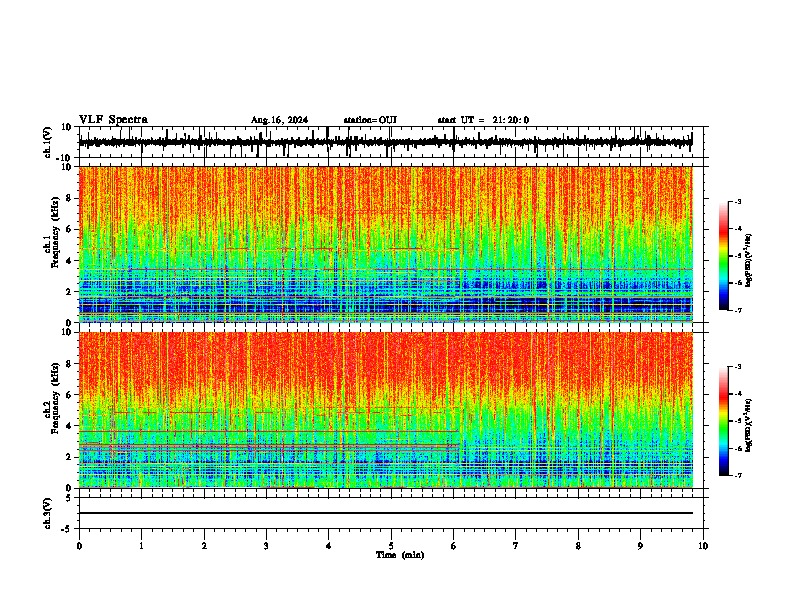Click the "6" frequency tick on ch.2 spectrogram
This screenshot has width=792, height=612.
tap(70, 394)
